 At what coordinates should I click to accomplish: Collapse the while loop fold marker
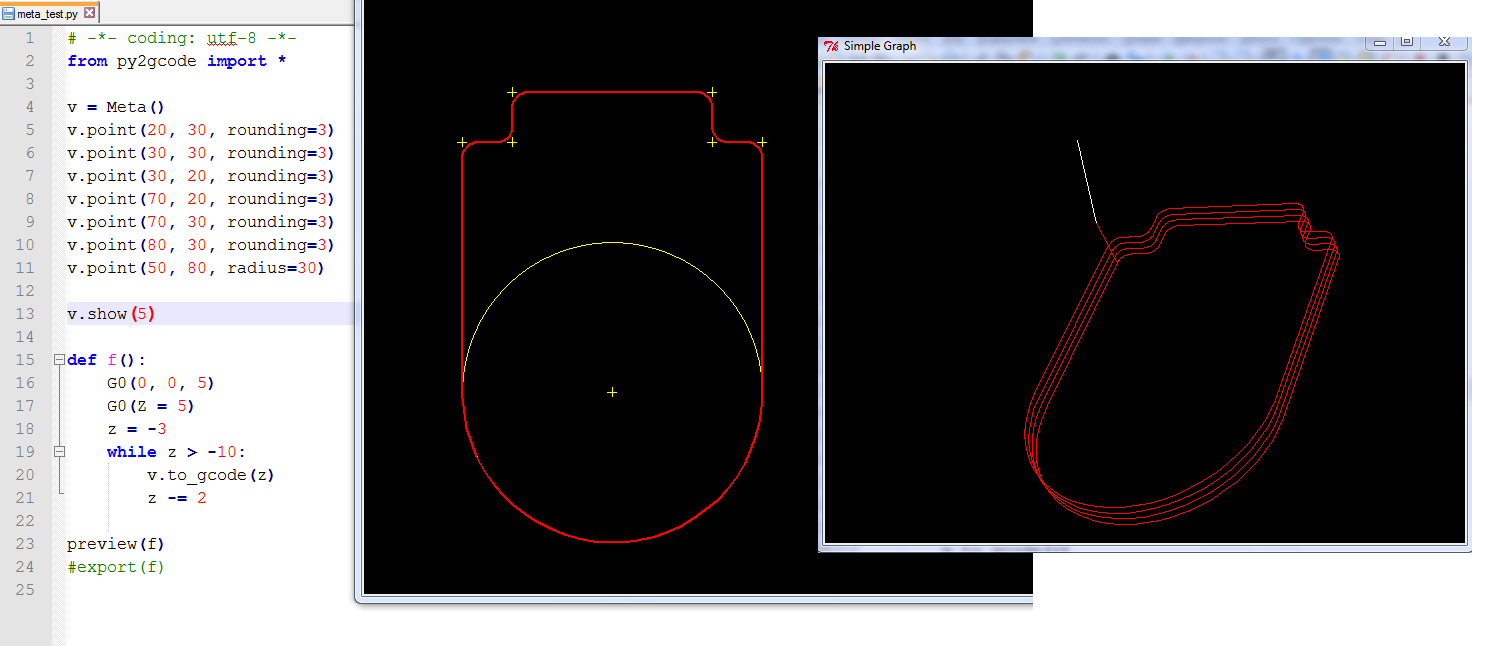point(59,452)
